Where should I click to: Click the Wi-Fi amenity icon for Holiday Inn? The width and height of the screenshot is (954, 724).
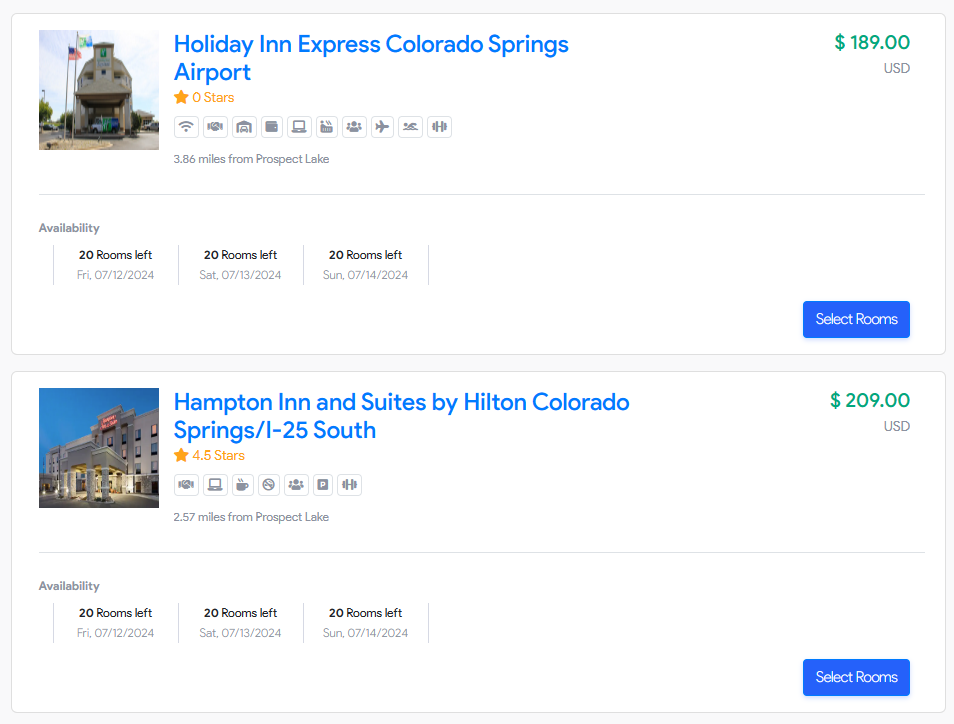click(186, 127)
